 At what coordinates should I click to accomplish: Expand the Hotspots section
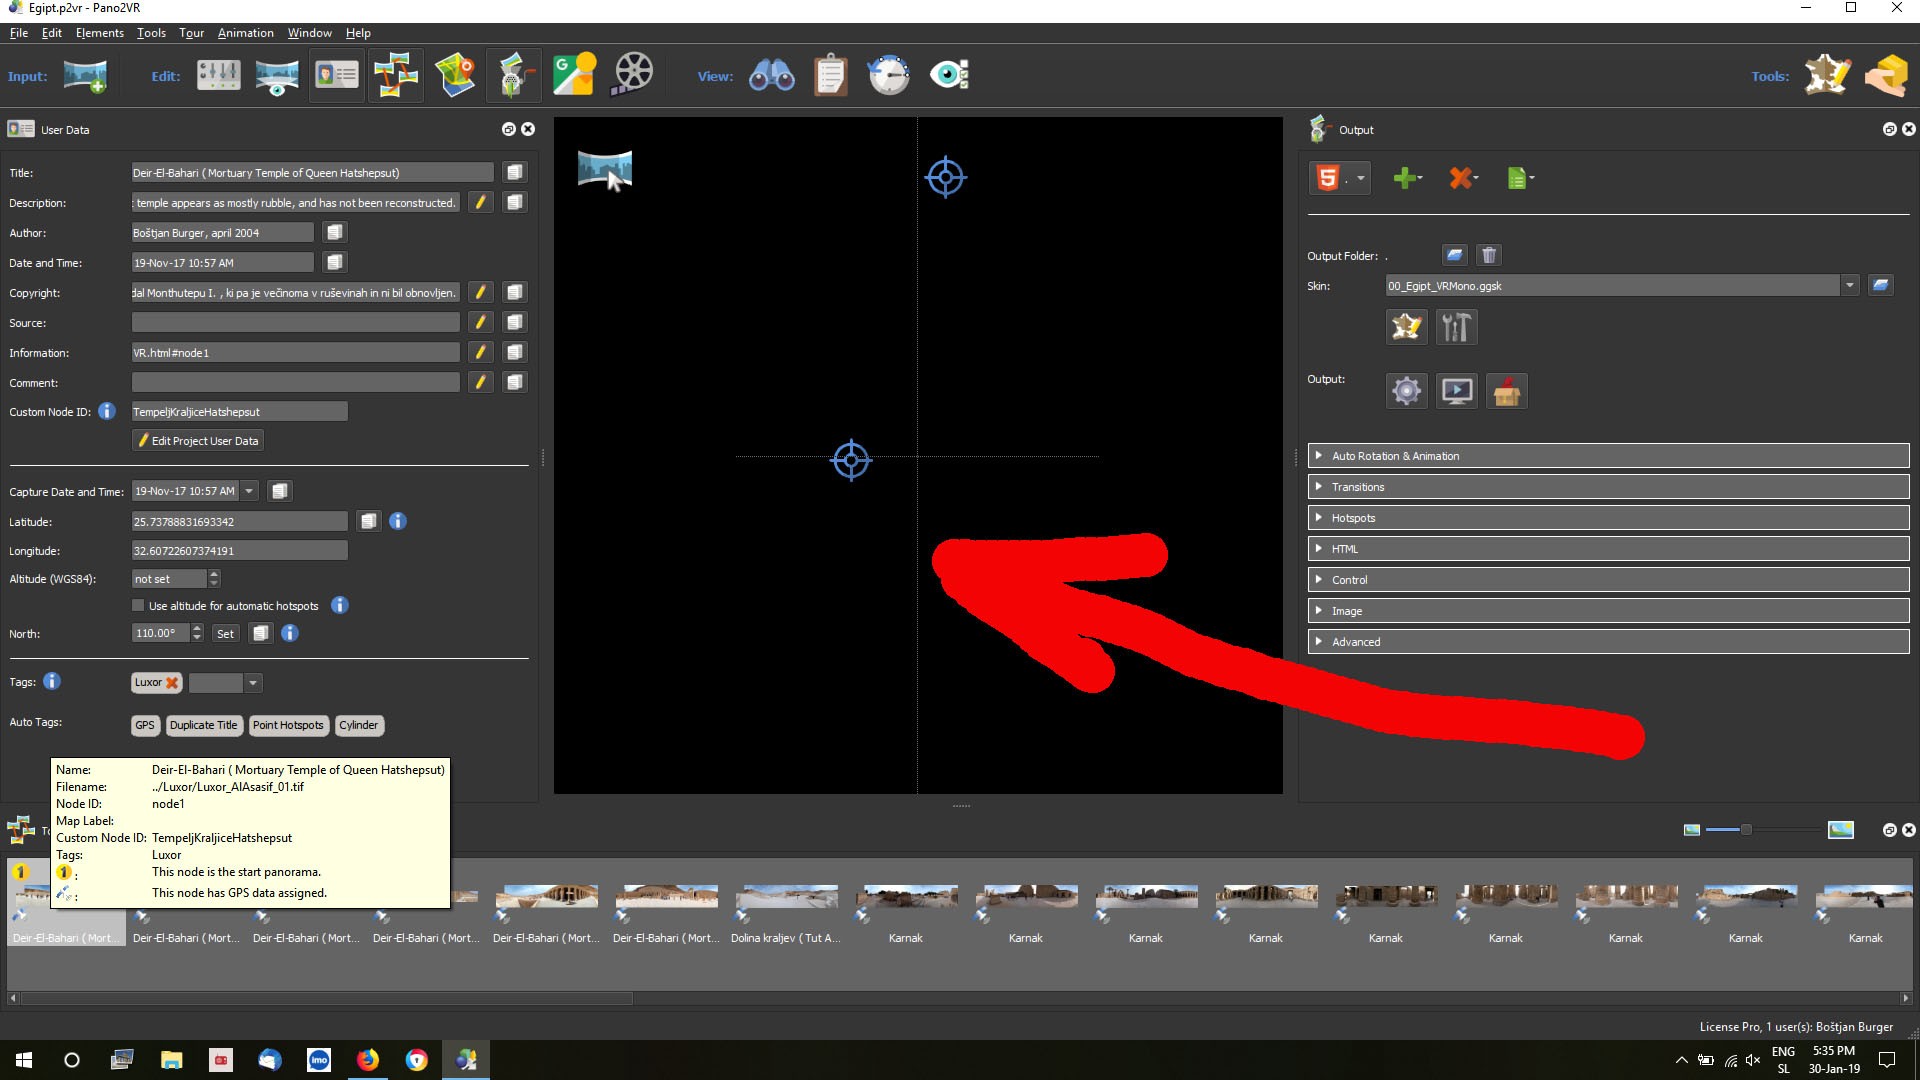(1608, 518)
